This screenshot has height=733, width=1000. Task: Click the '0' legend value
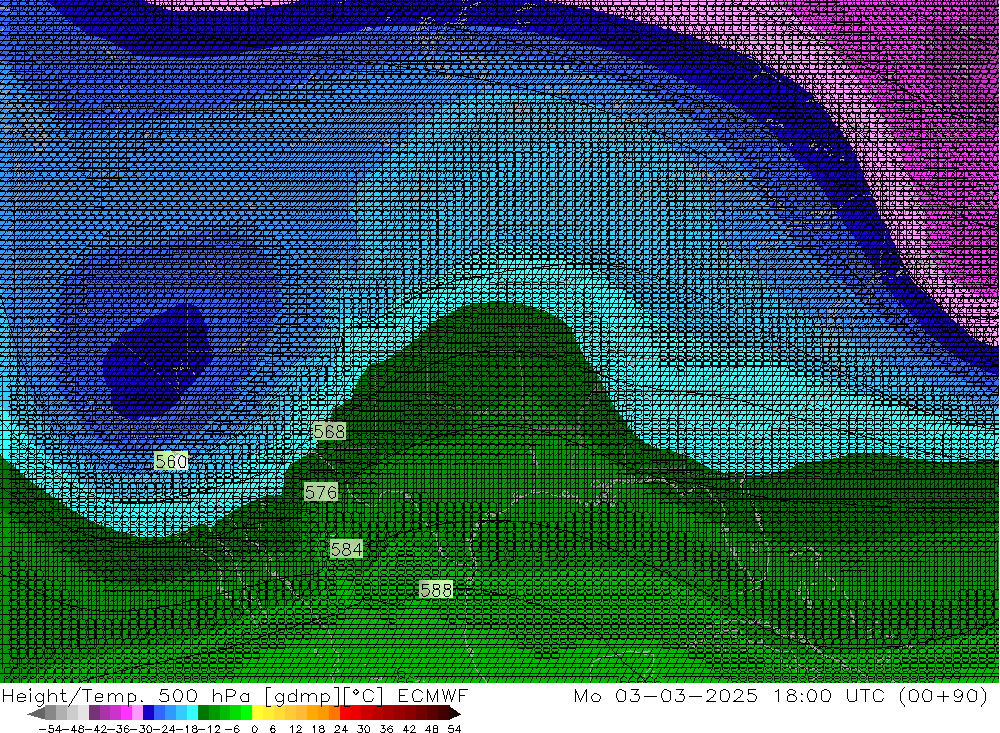254,729
